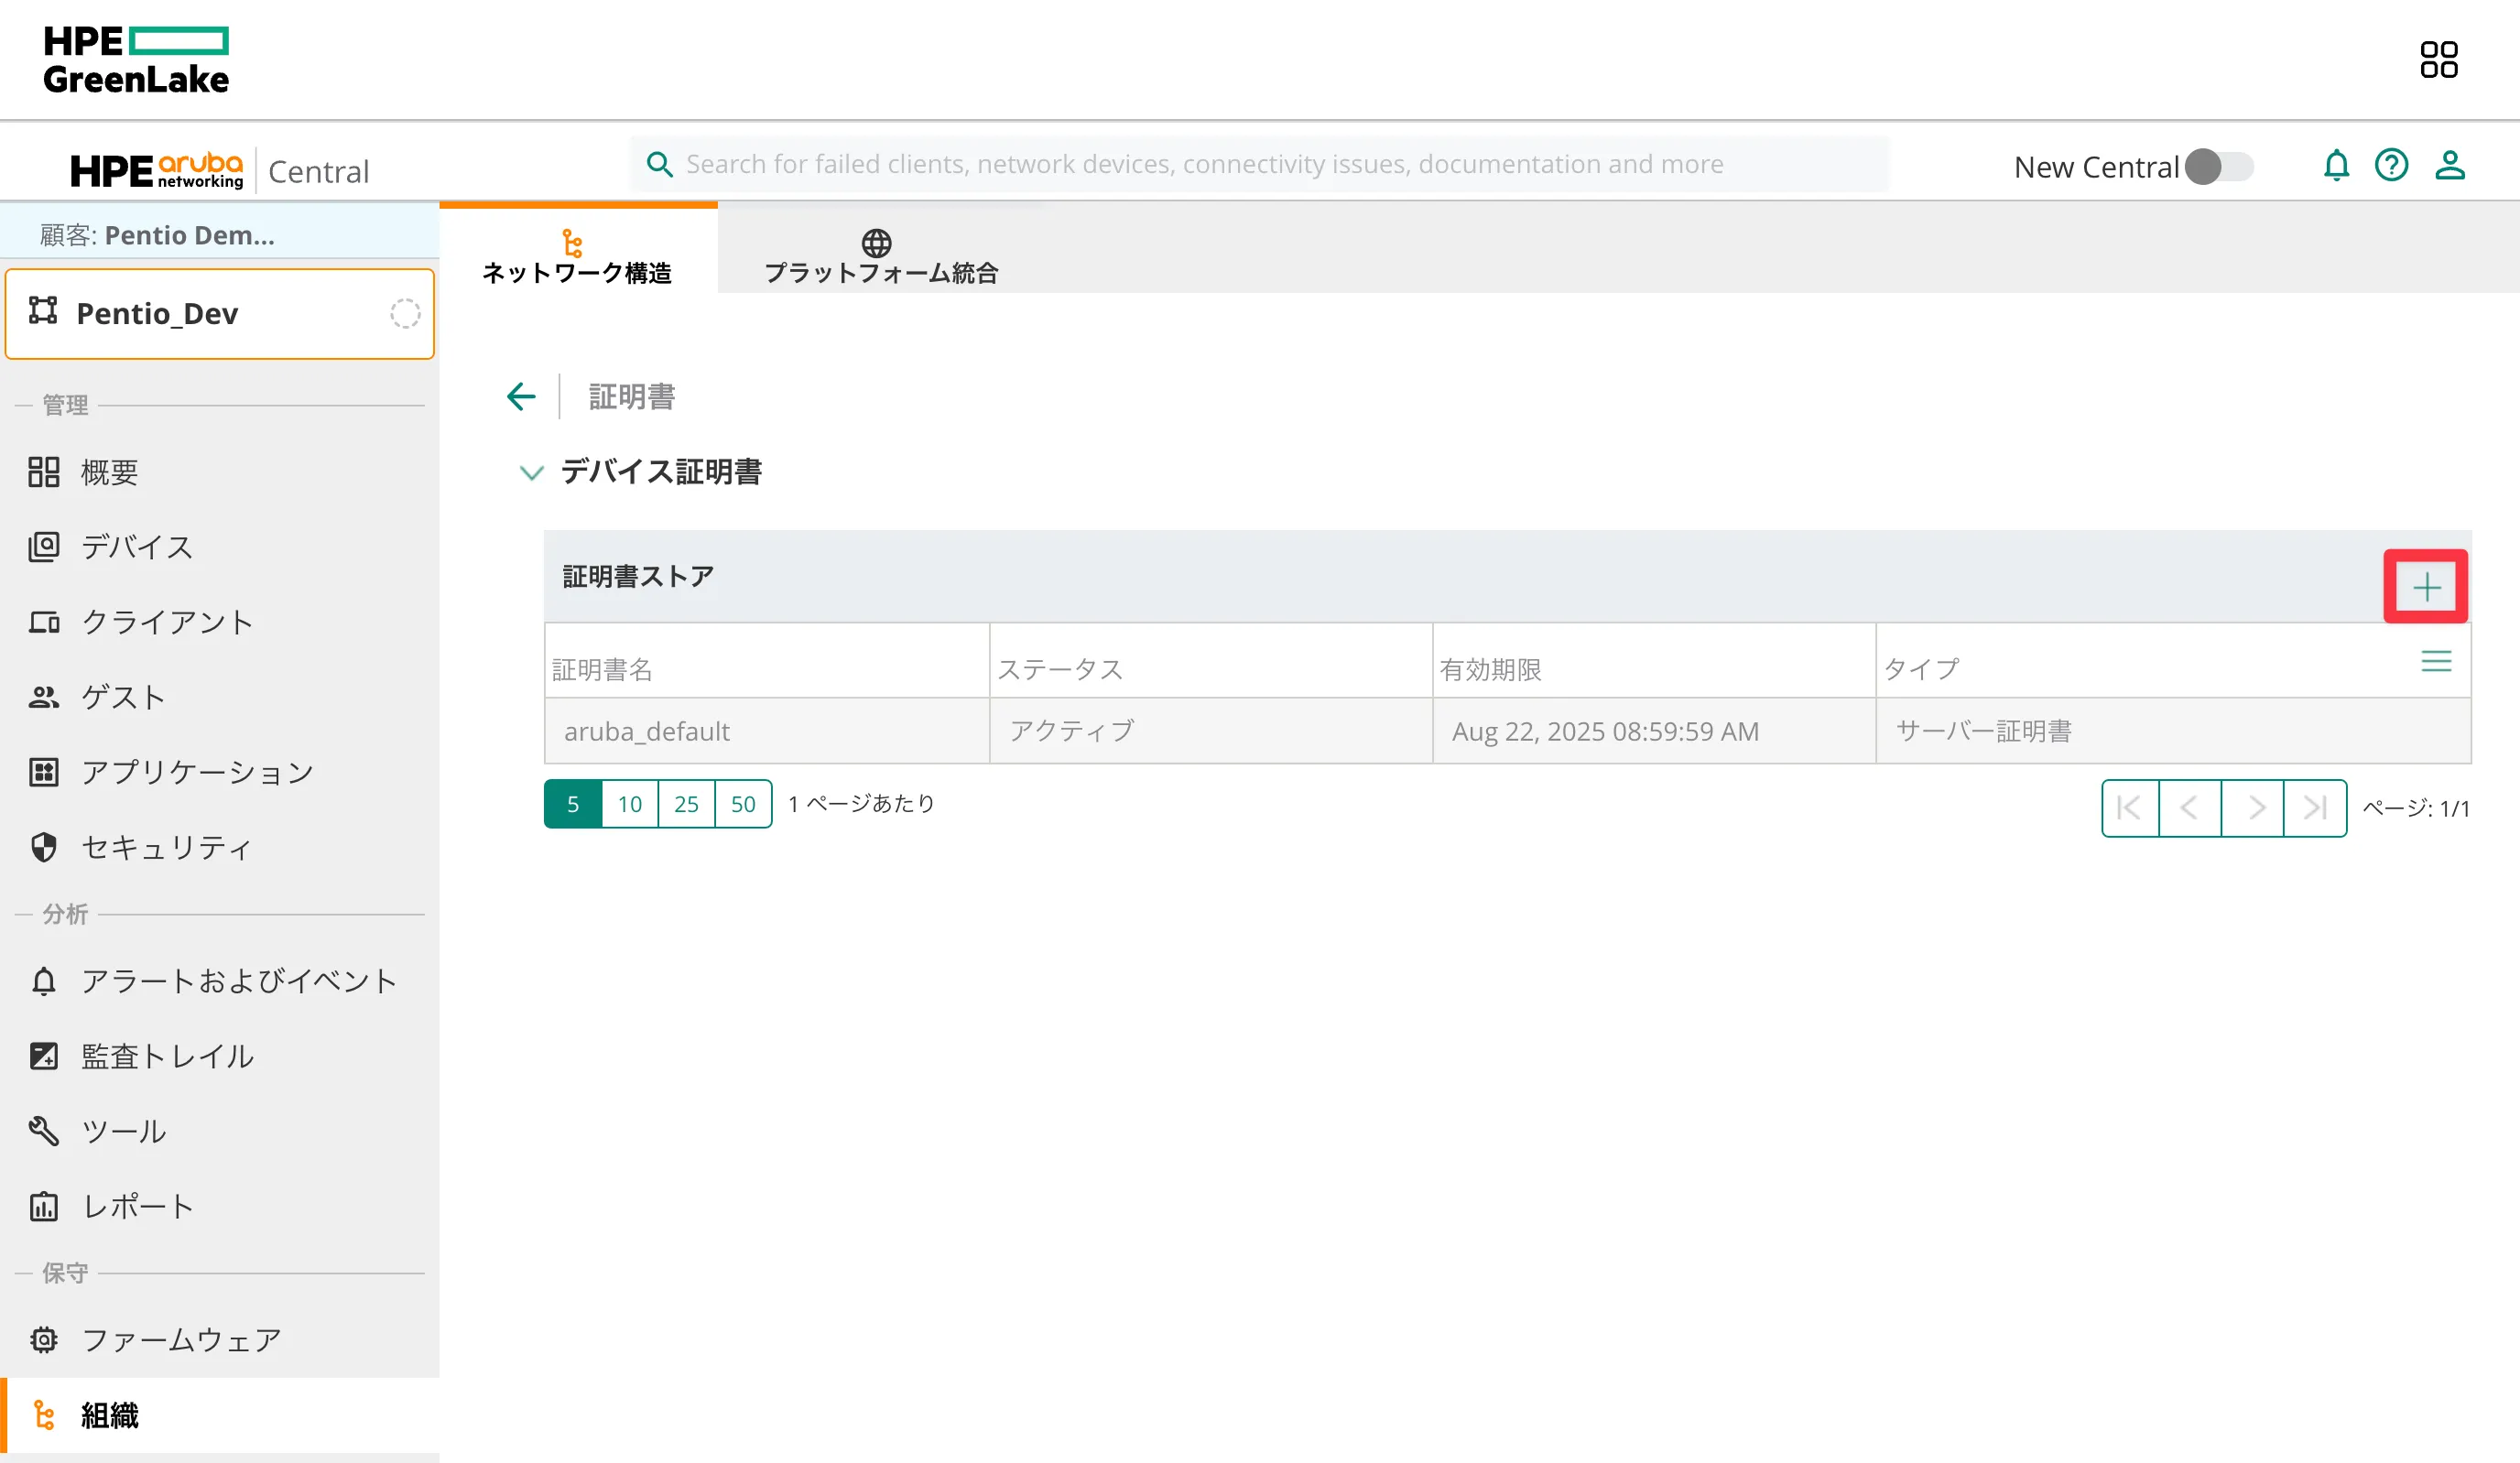Image resolution: width=2520 pixels, height=1463 pixels.
Task: Open 監査トレイル from the sidebar
Action: click(x=167, y=1056)
